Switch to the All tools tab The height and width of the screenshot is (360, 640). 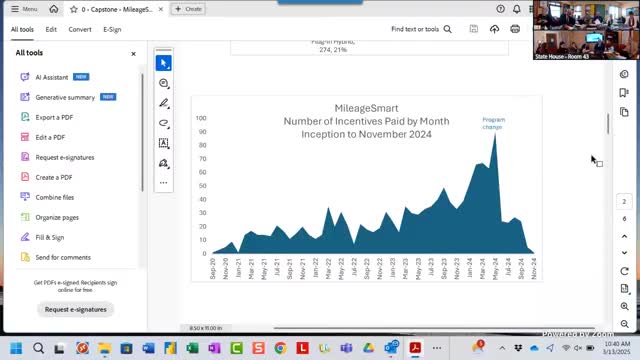click(x=22, y=29)
